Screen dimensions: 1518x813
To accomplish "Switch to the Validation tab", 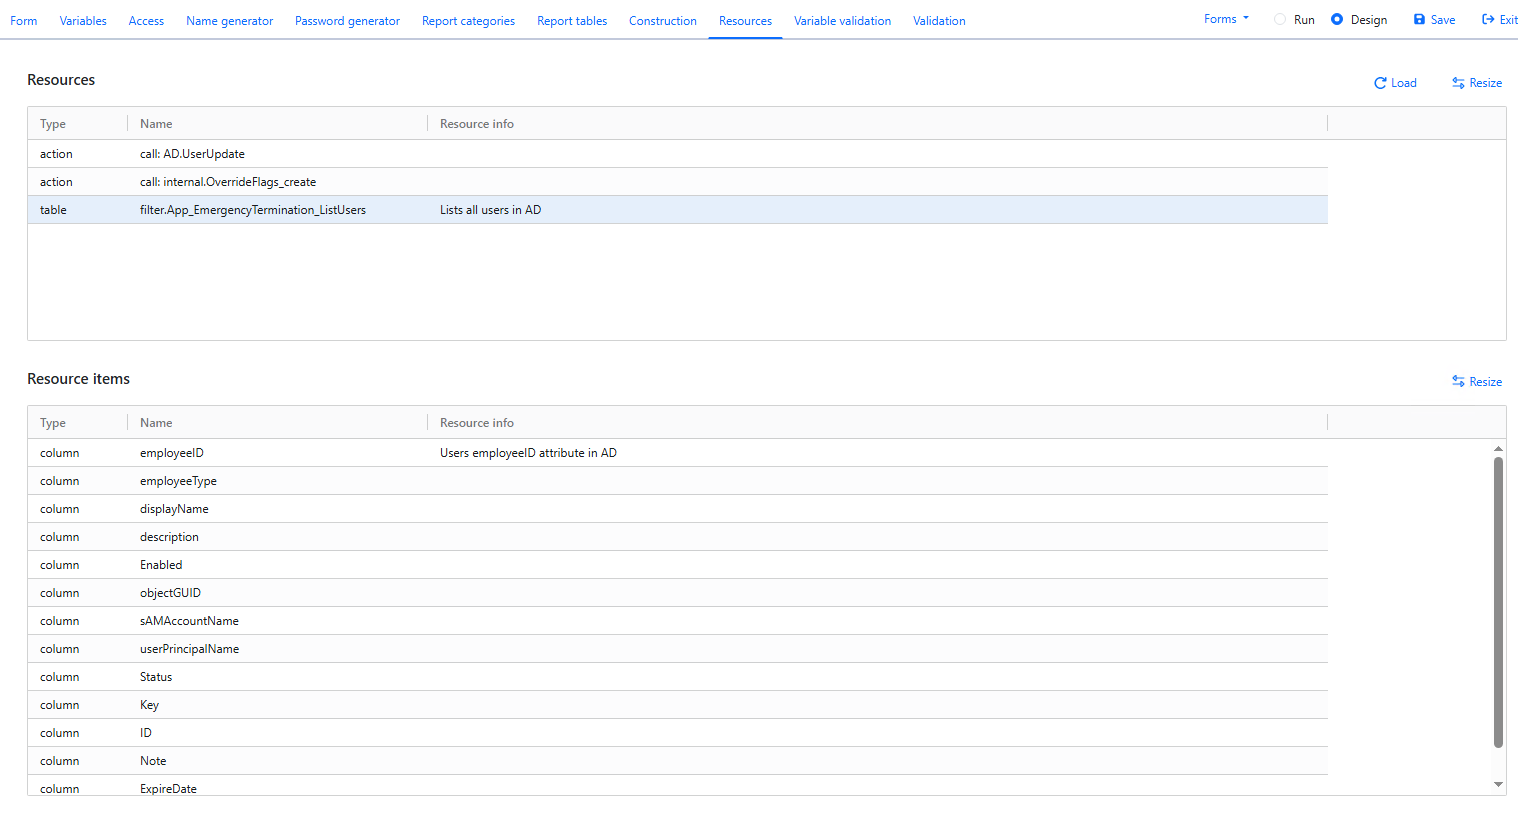I will [x=939, y=21].
